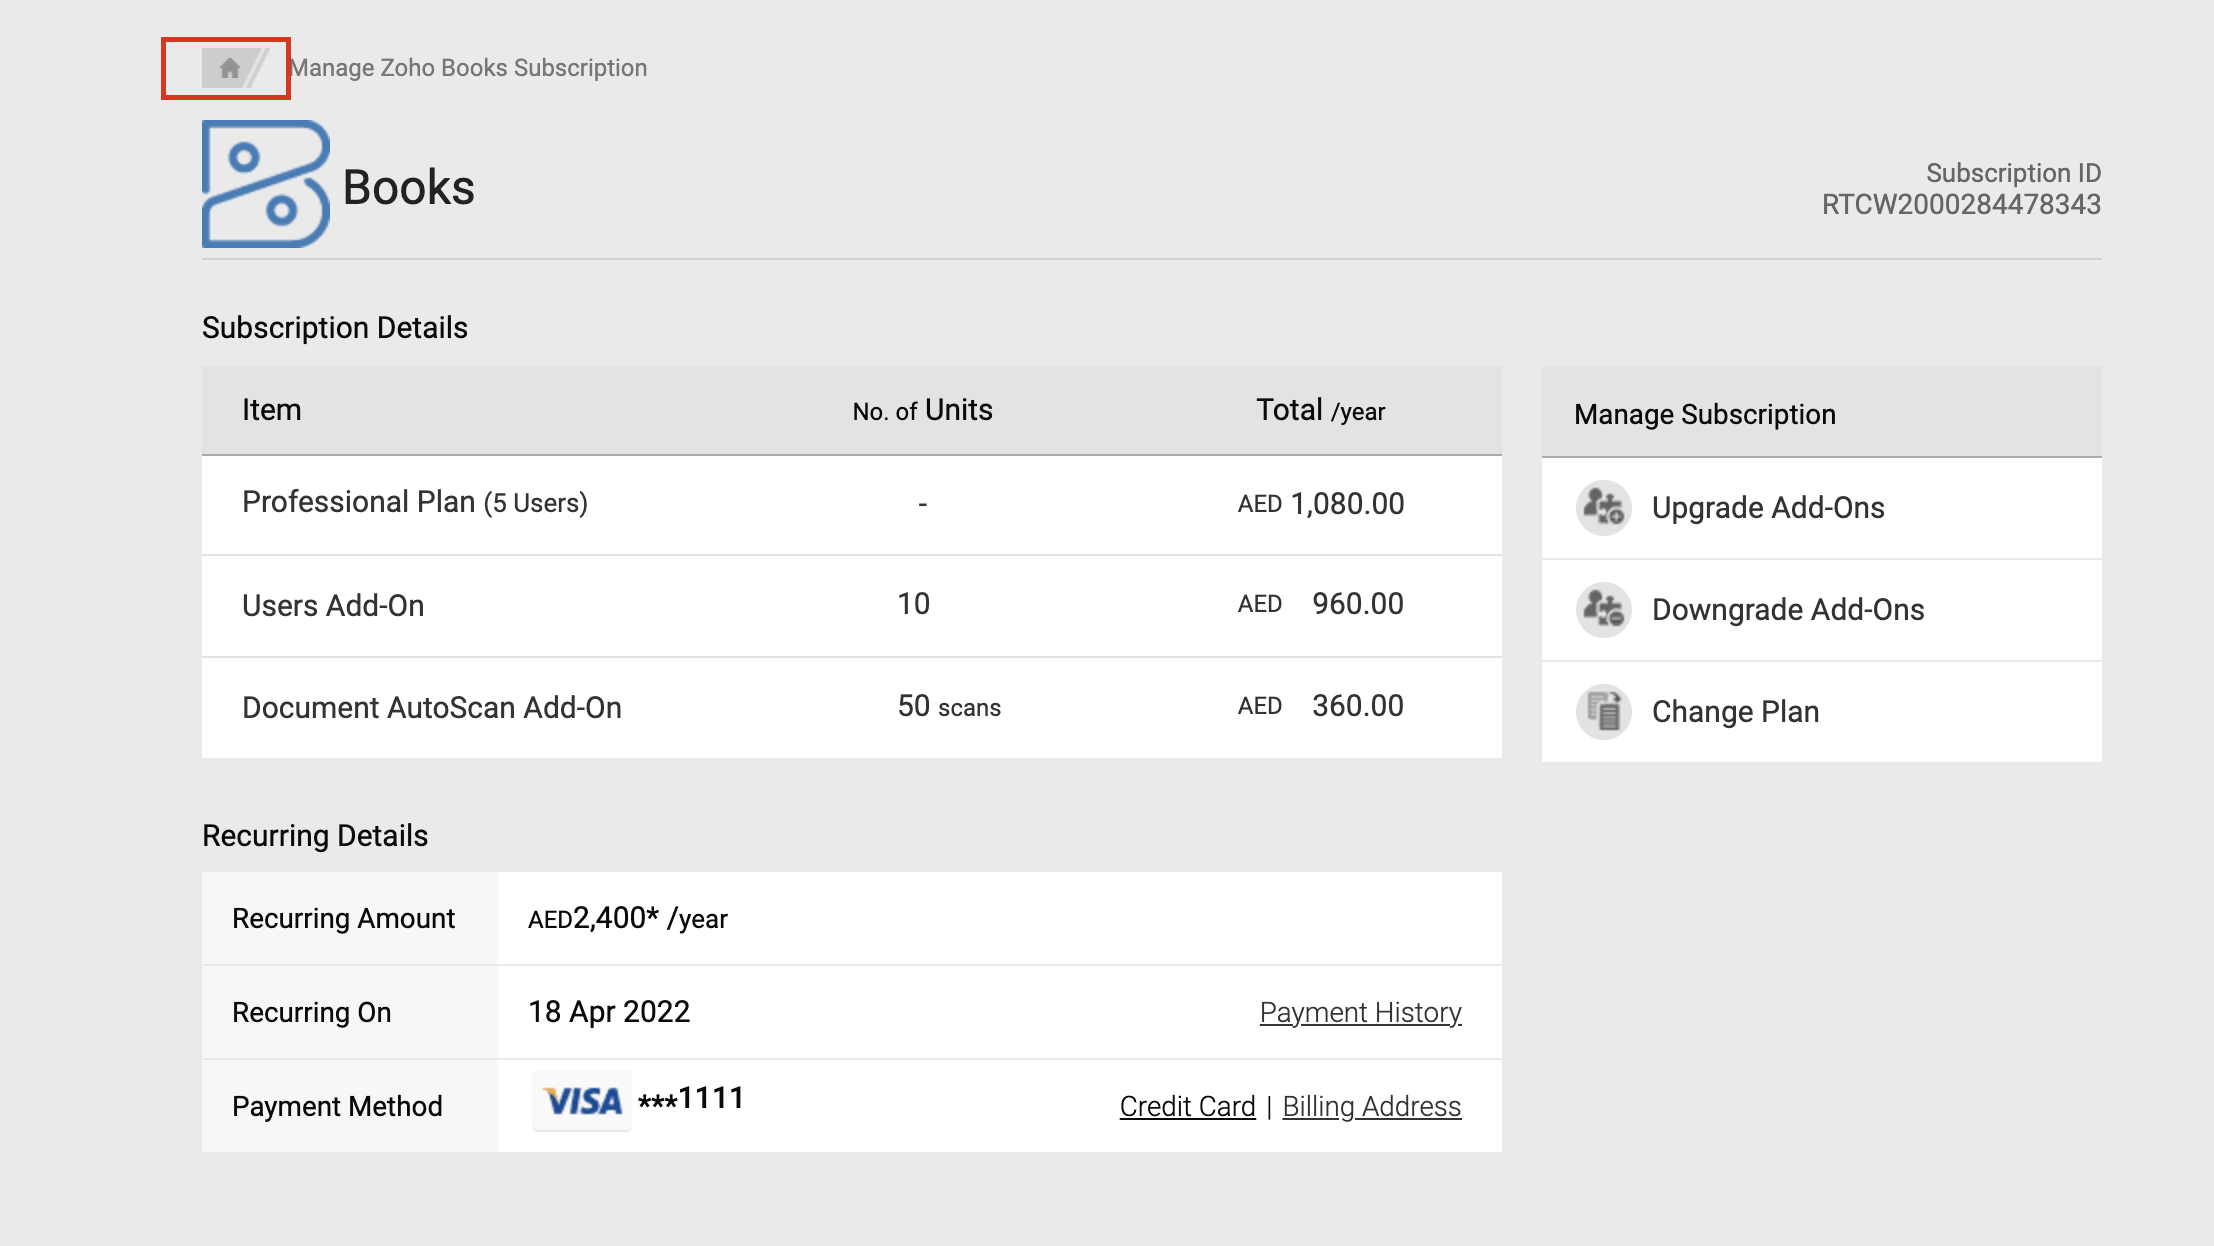Click the masked card number ***1111
The height and width of the screenshot is (1246, 2214).
[x=691, y=1099]
